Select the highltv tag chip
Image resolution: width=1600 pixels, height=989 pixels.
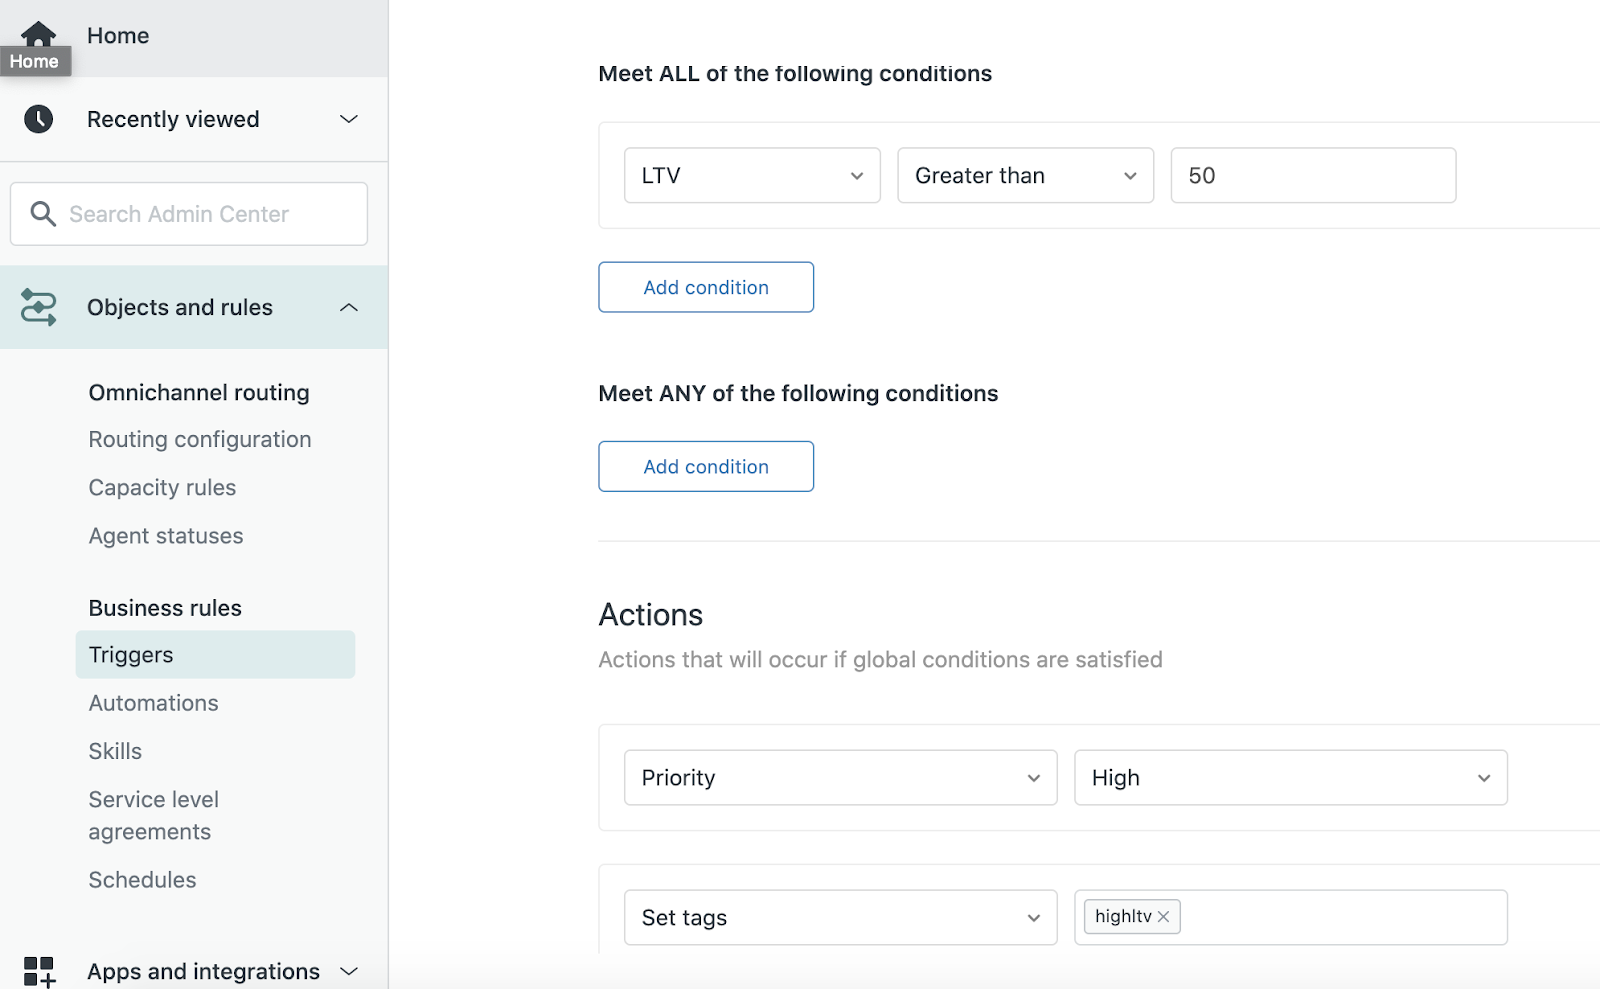tap(1132, 916)
